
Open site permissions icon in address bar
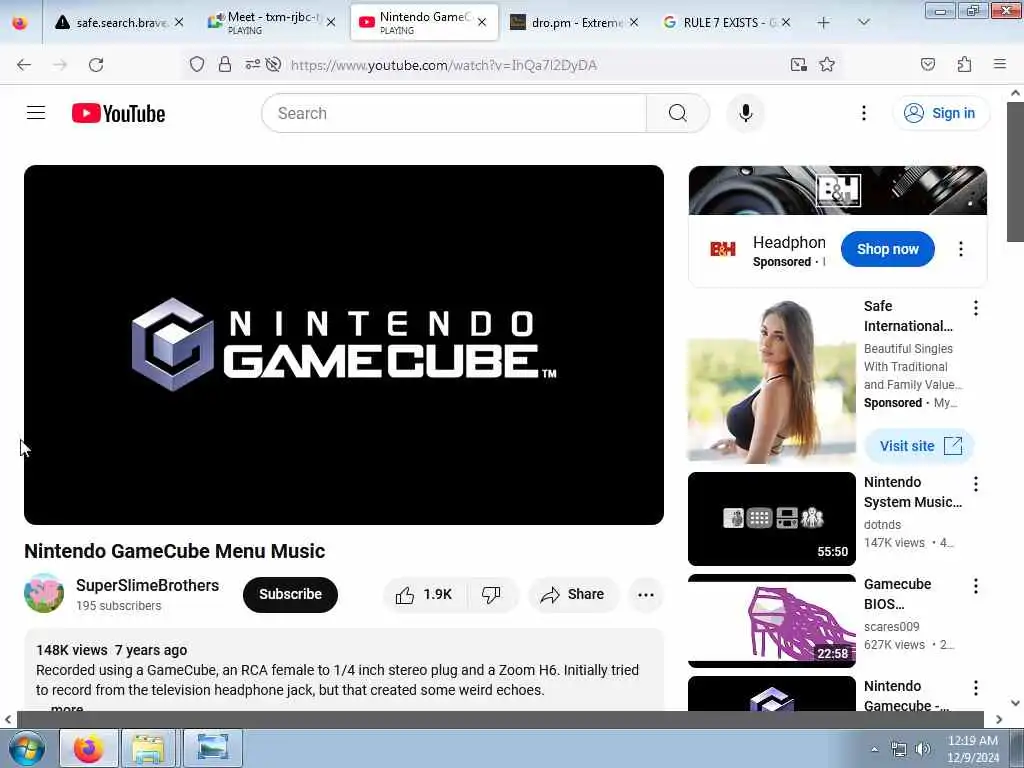click(253, 64)
